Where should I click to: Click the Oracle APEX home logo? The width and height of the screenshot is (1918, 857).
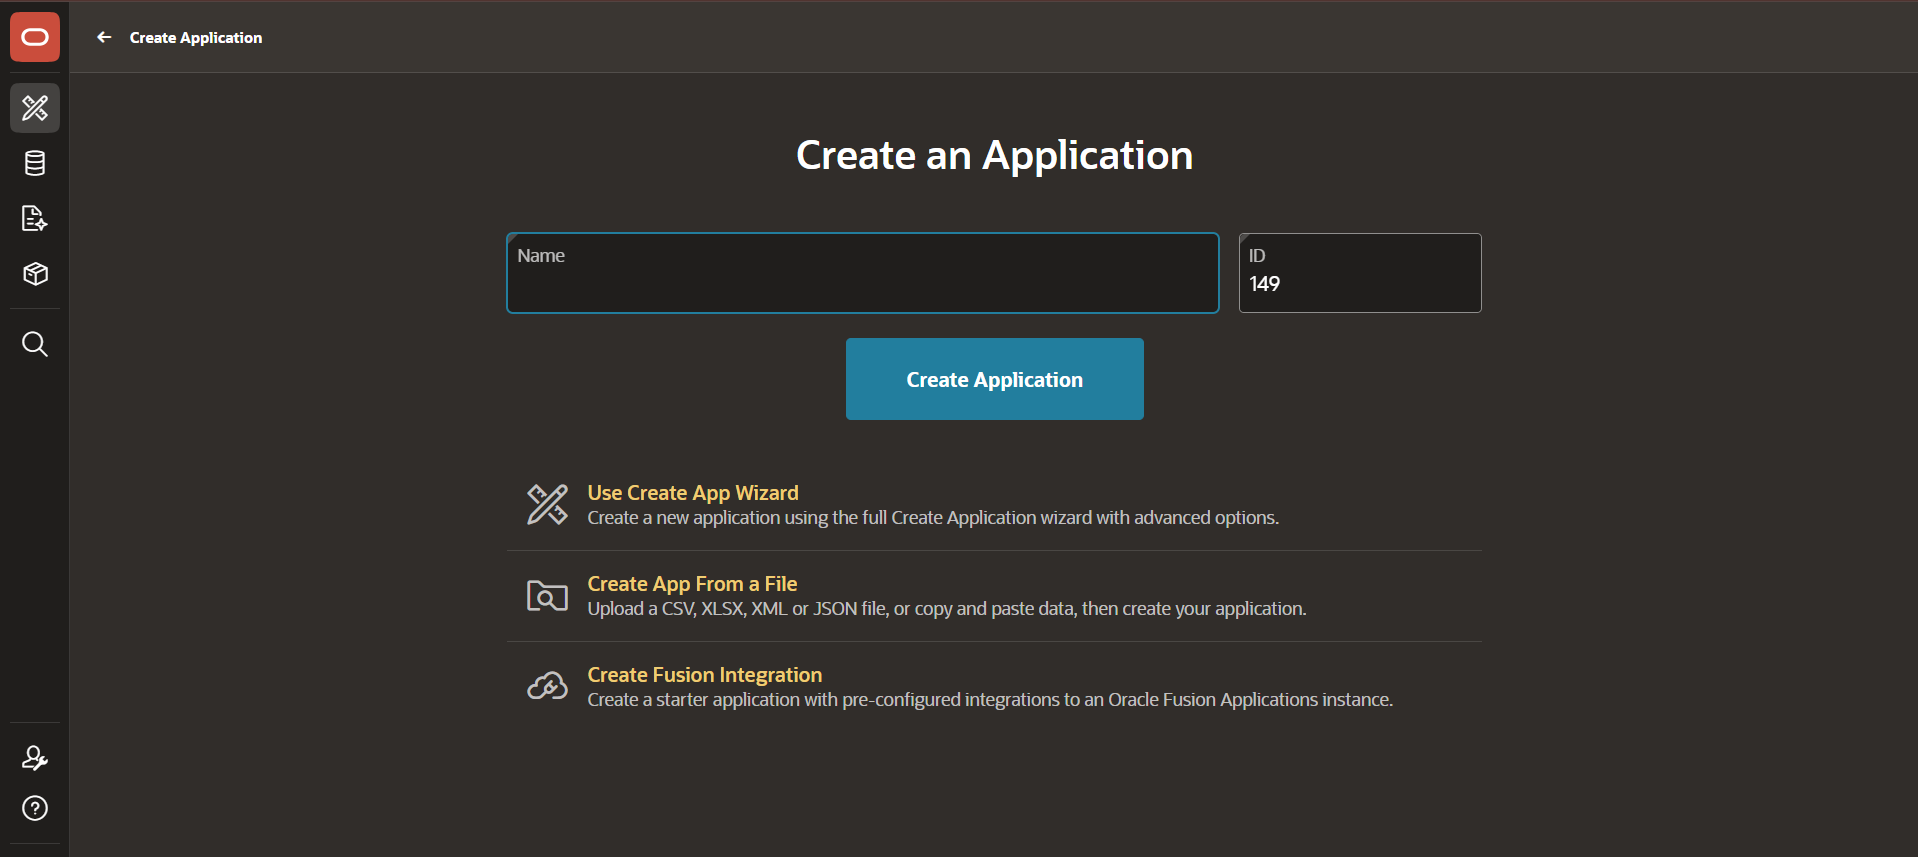tap(35, 37)
